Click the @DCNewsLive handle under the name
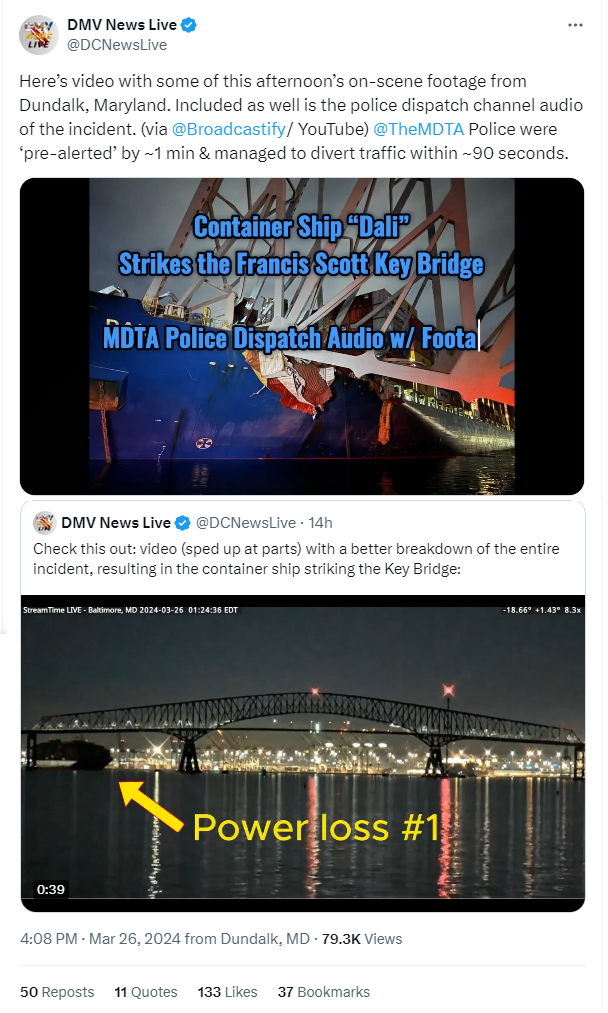Screen dimensions: 608x1013 [x=117, y=45]
